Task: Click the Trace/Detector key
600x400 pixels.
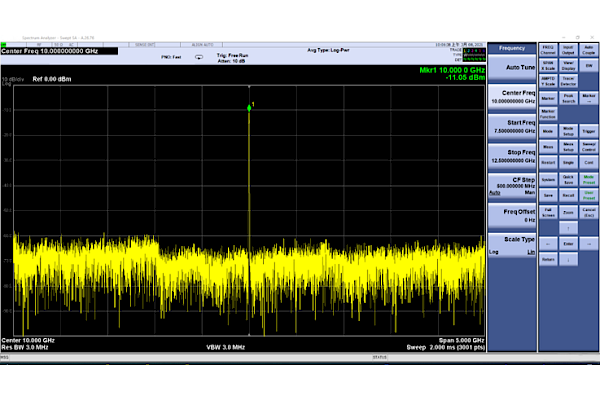Action: click(568, 81)
